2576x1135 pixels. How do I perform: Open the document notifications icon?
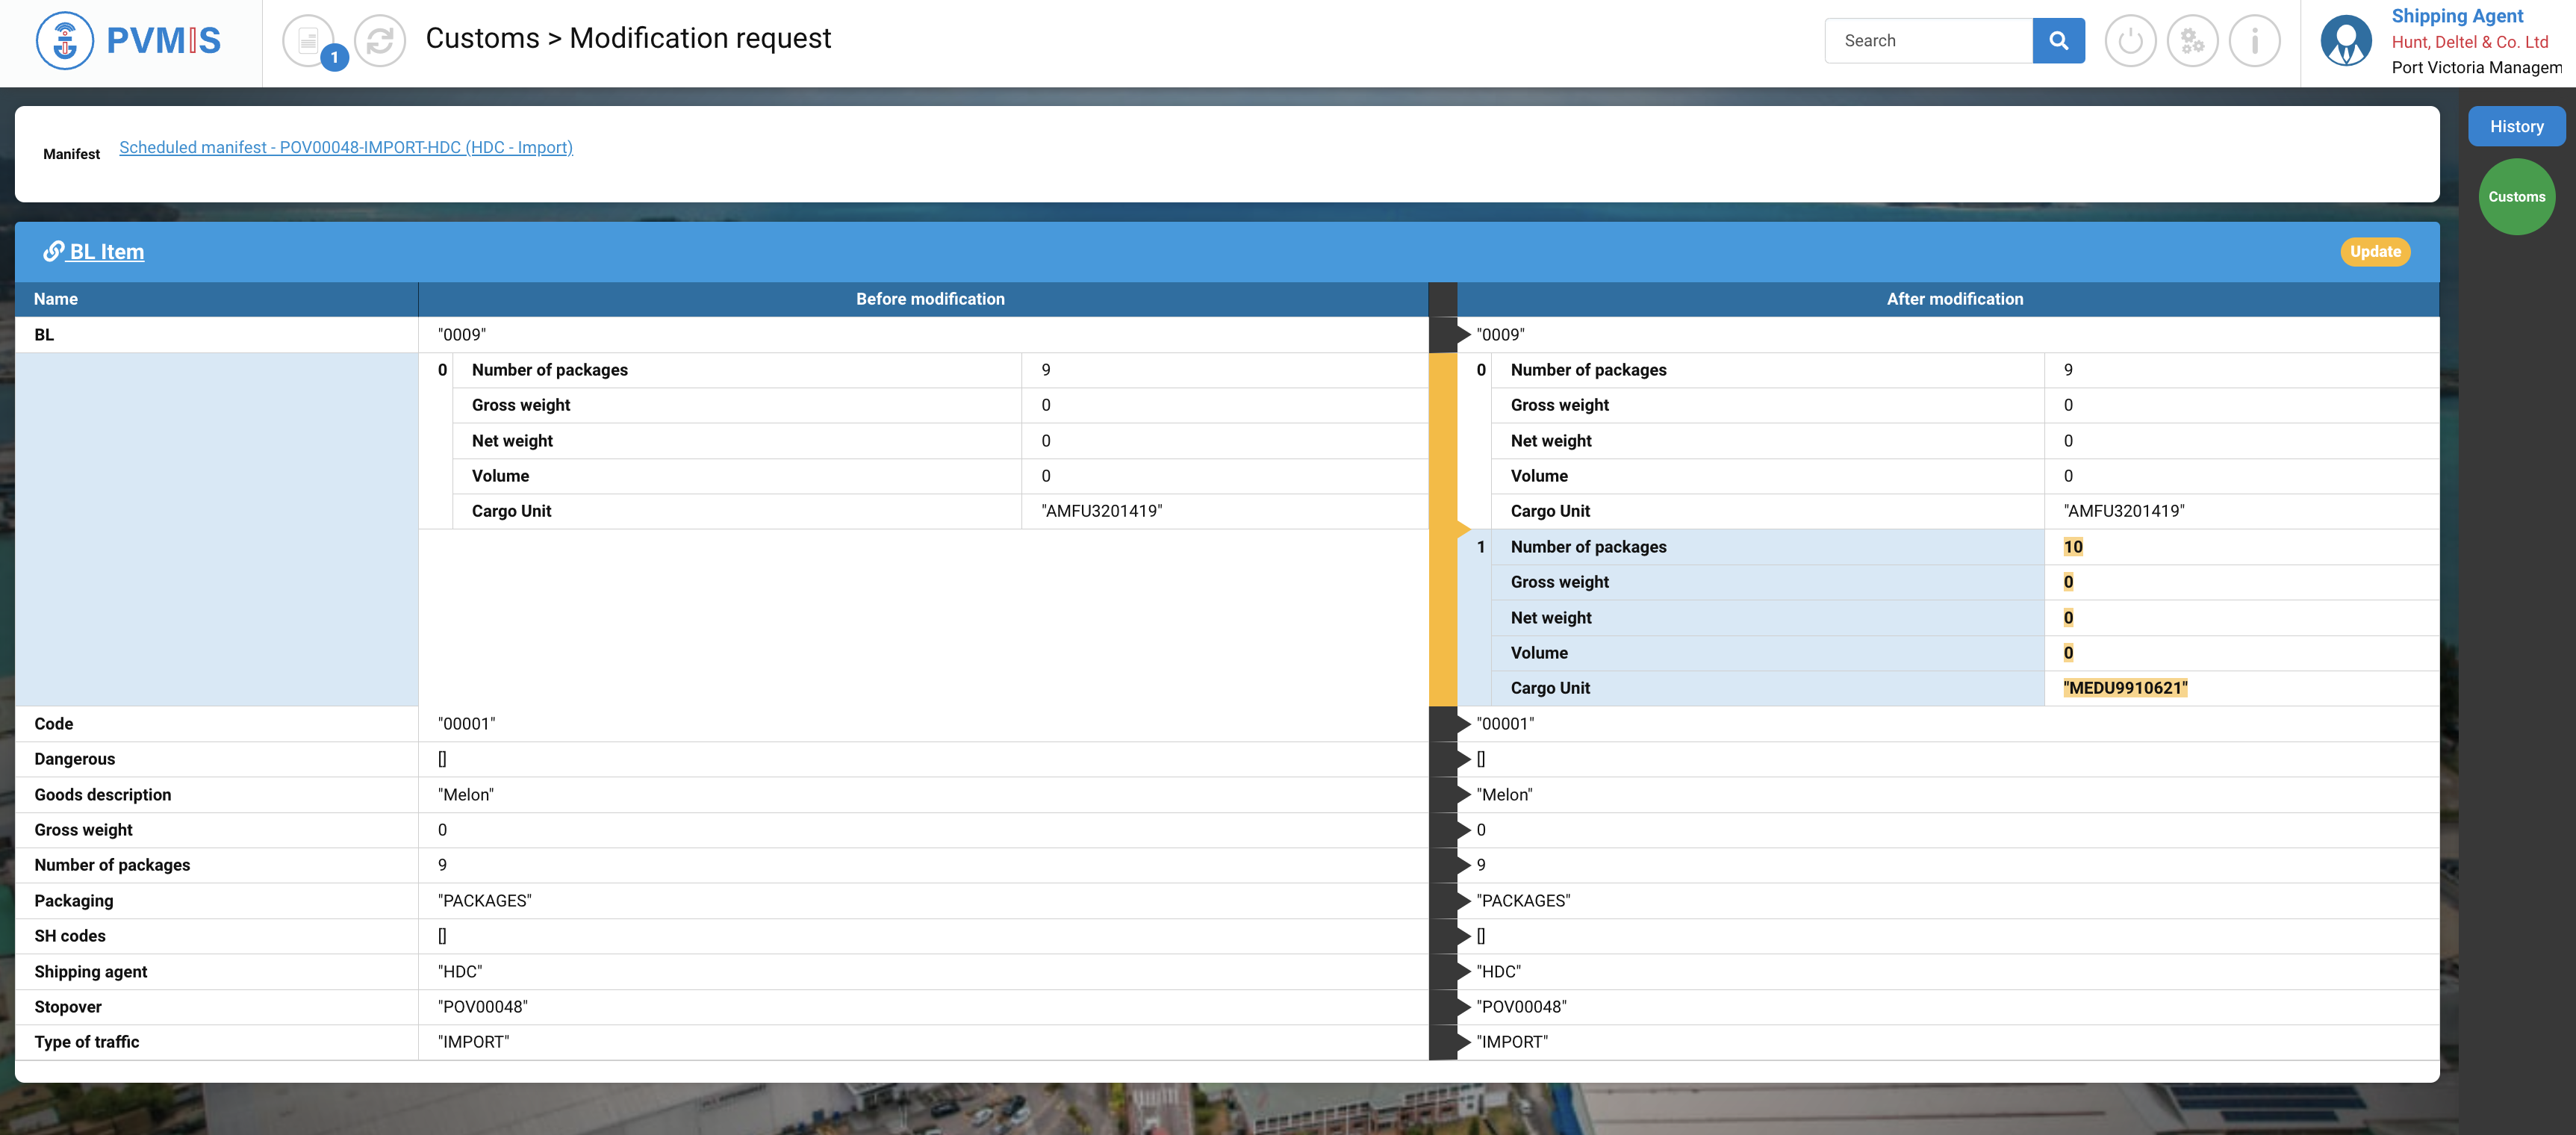(308, 40)
